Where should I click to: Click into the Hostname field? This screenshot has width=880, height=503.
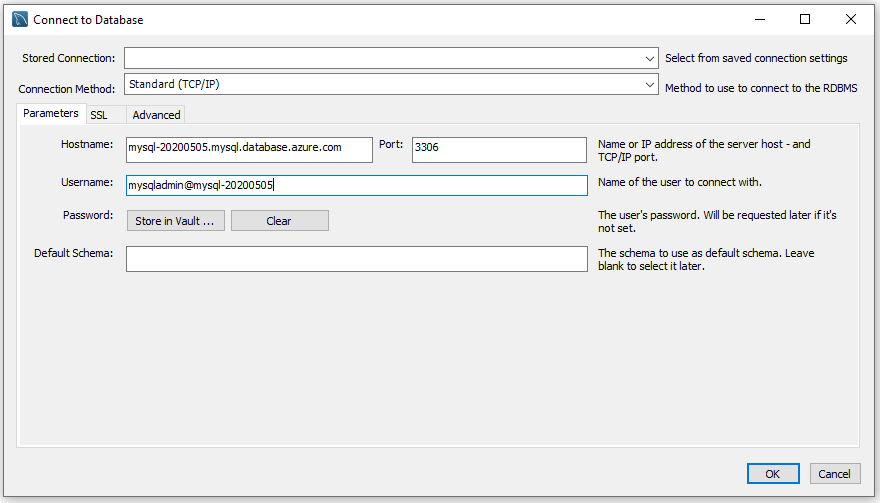tap(249, 149)
